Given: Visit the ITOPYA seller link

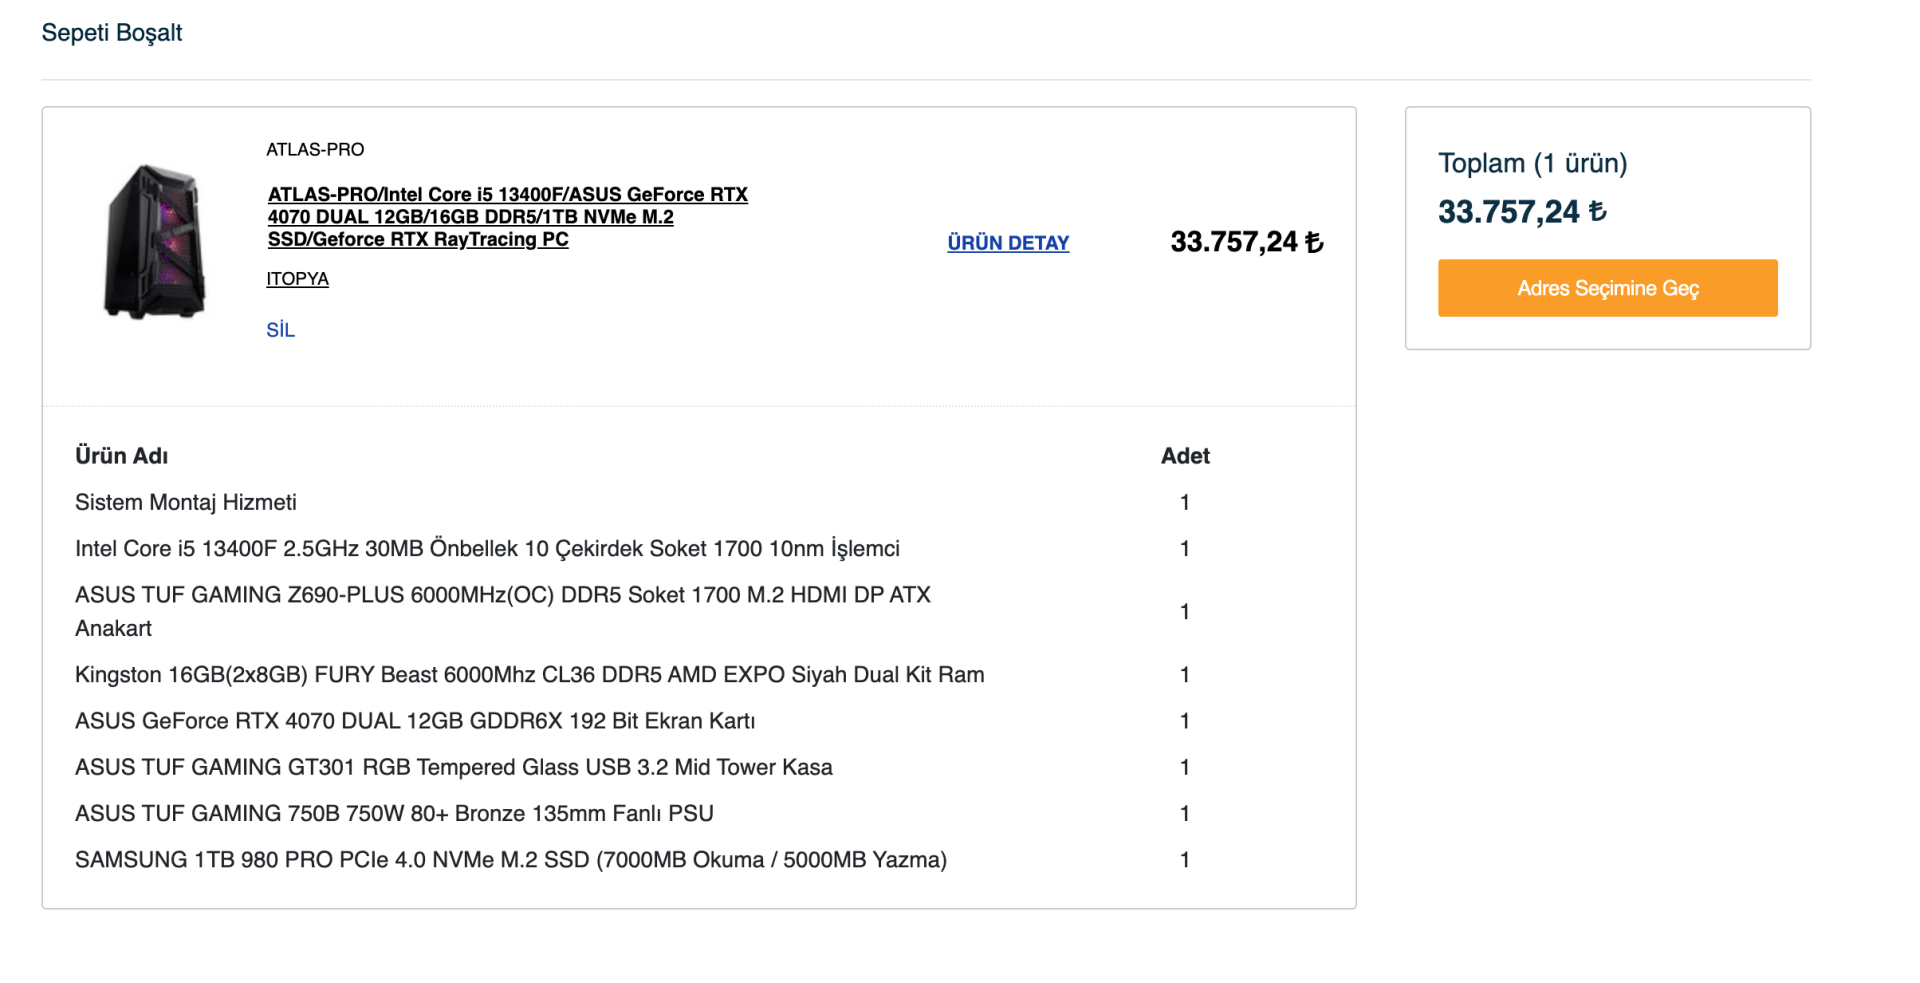Looking at the screenshot, I should click(x=297, y=279).
